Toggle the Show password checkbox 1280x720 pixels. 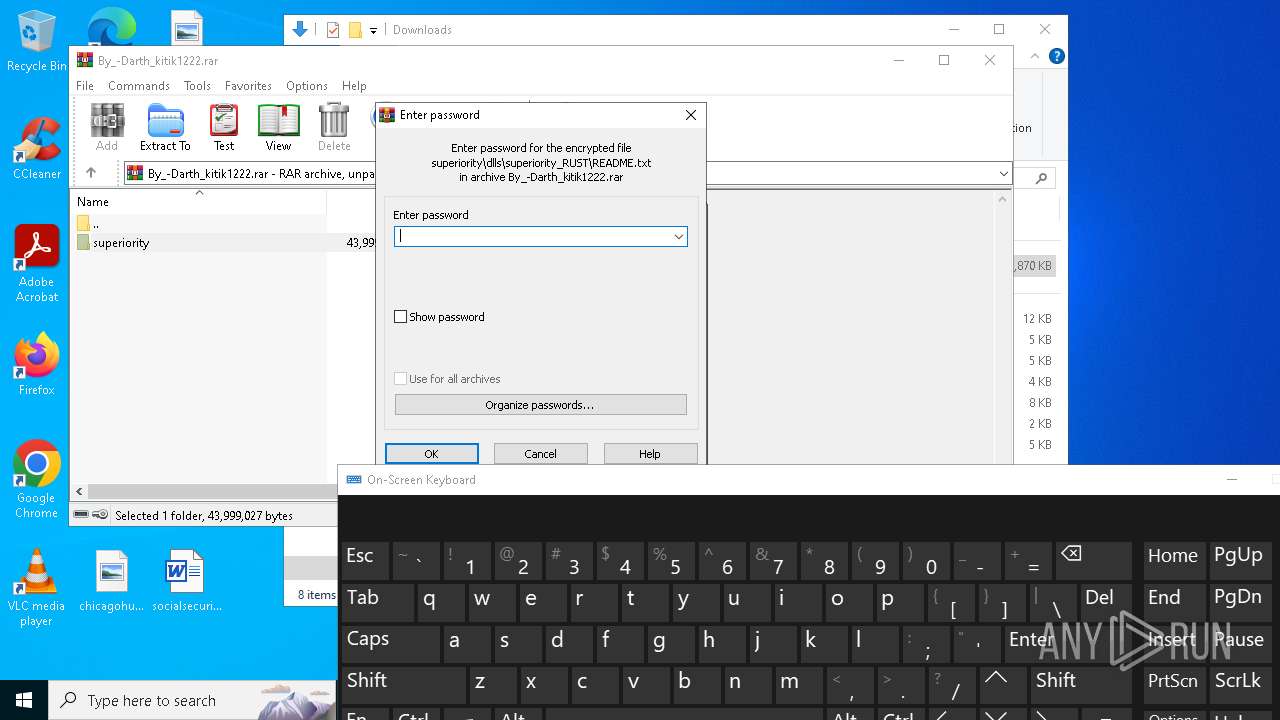click(401, 317)
